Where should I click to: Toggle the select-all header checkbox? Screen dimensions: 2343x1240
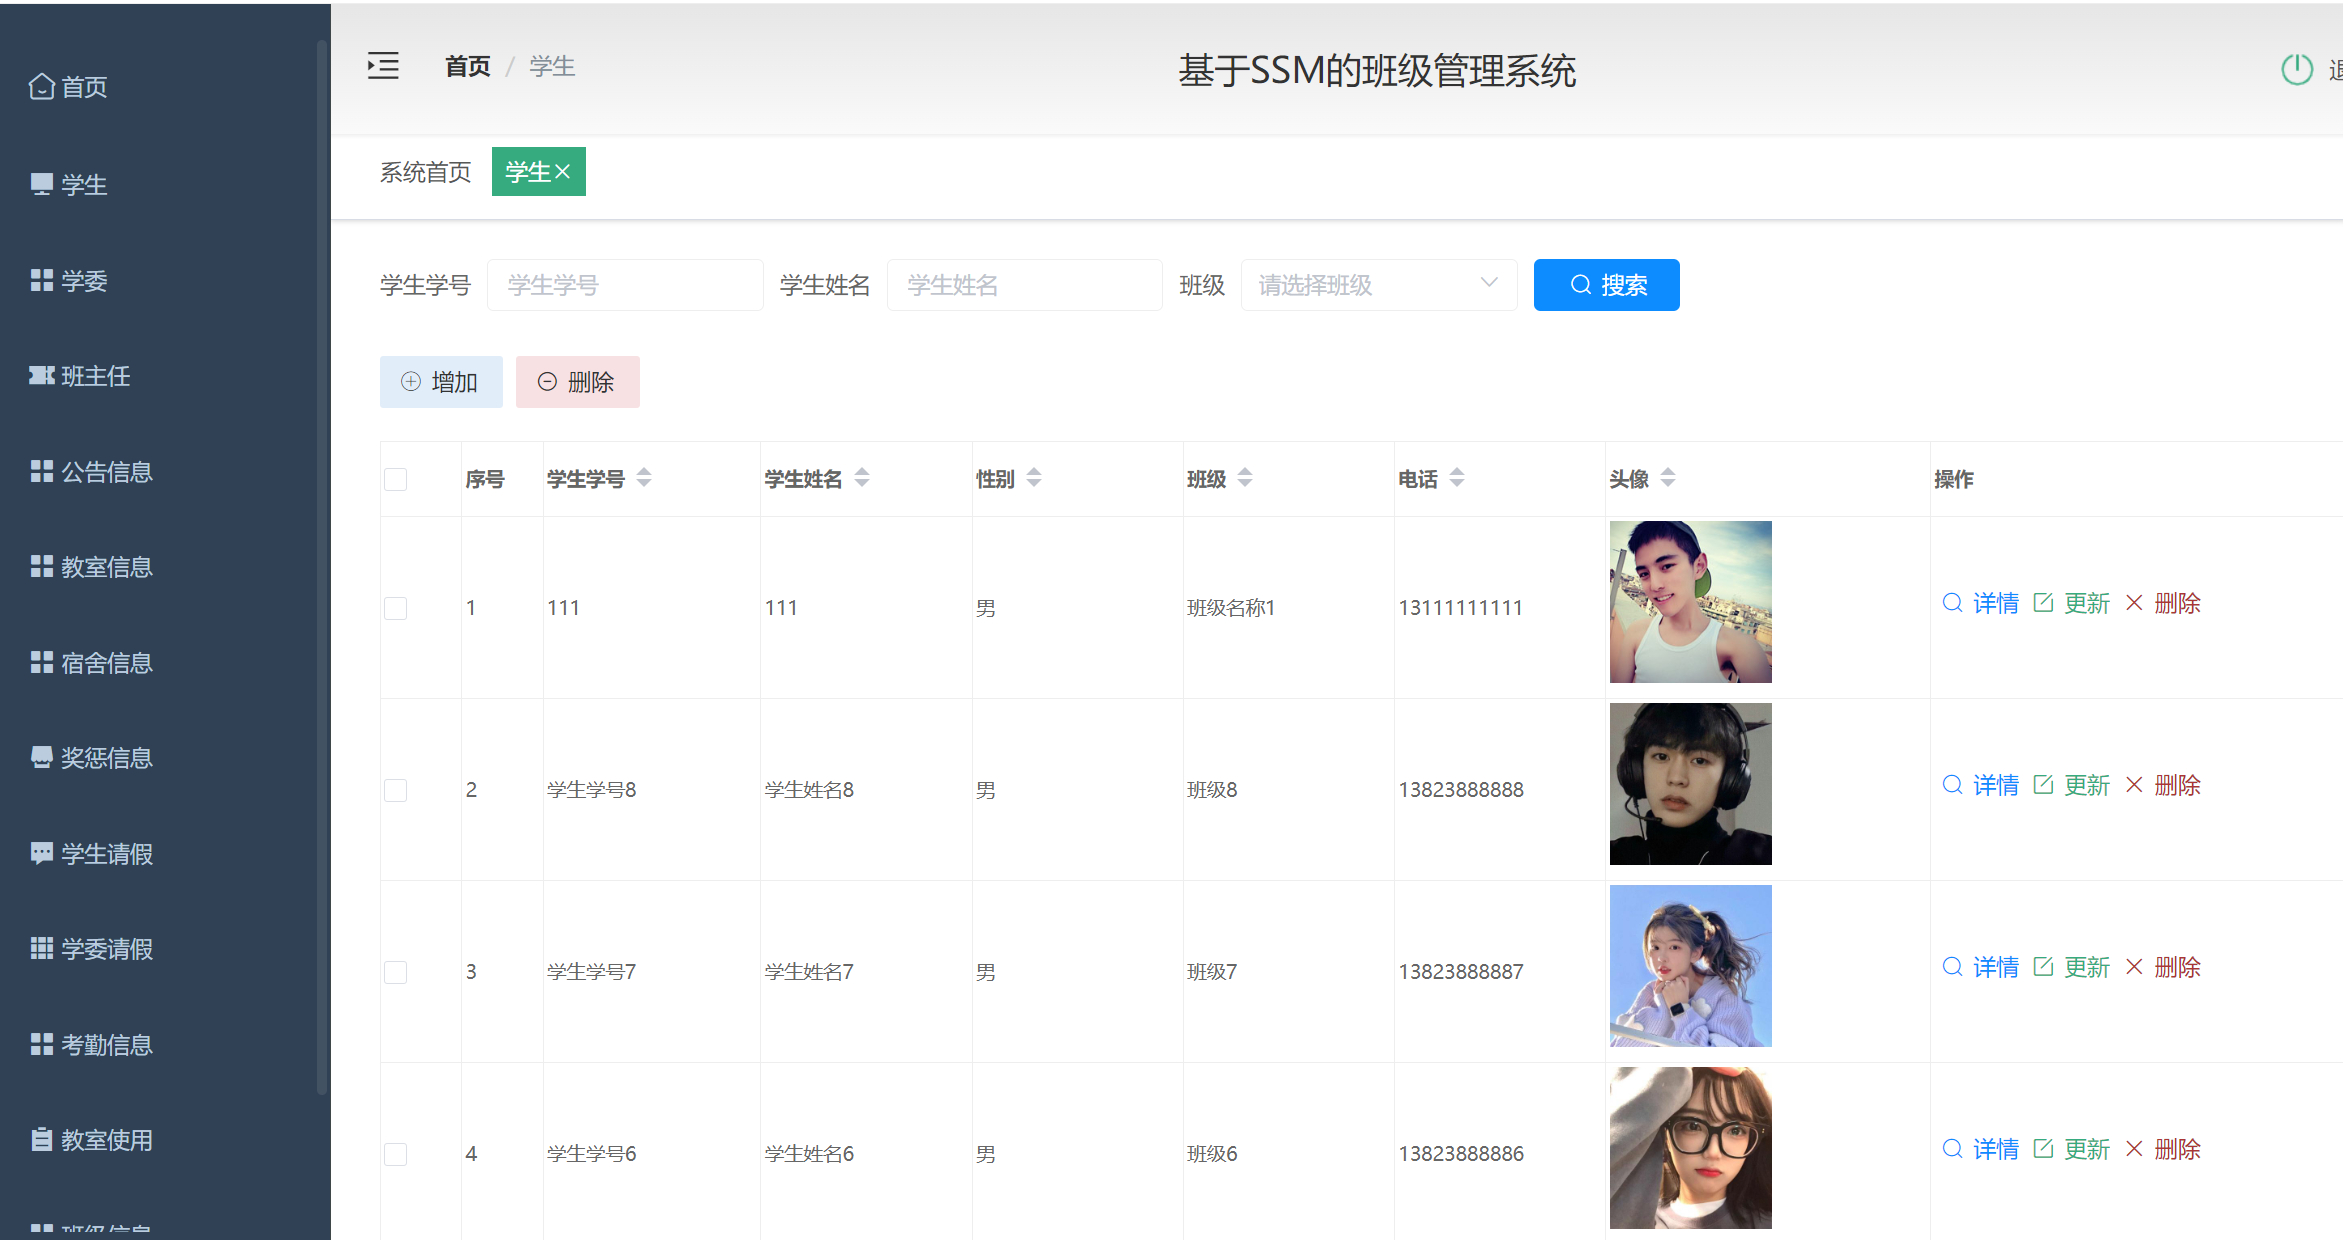tap(396, 479)
